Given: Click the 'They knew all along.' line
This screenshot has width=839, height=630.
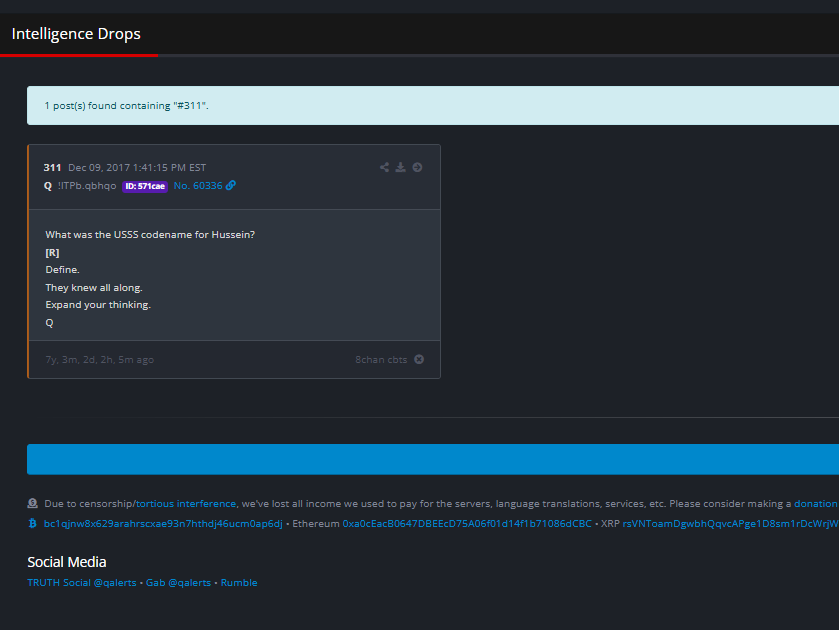Looking at the screenshot, I should click(x=94, y=287).
